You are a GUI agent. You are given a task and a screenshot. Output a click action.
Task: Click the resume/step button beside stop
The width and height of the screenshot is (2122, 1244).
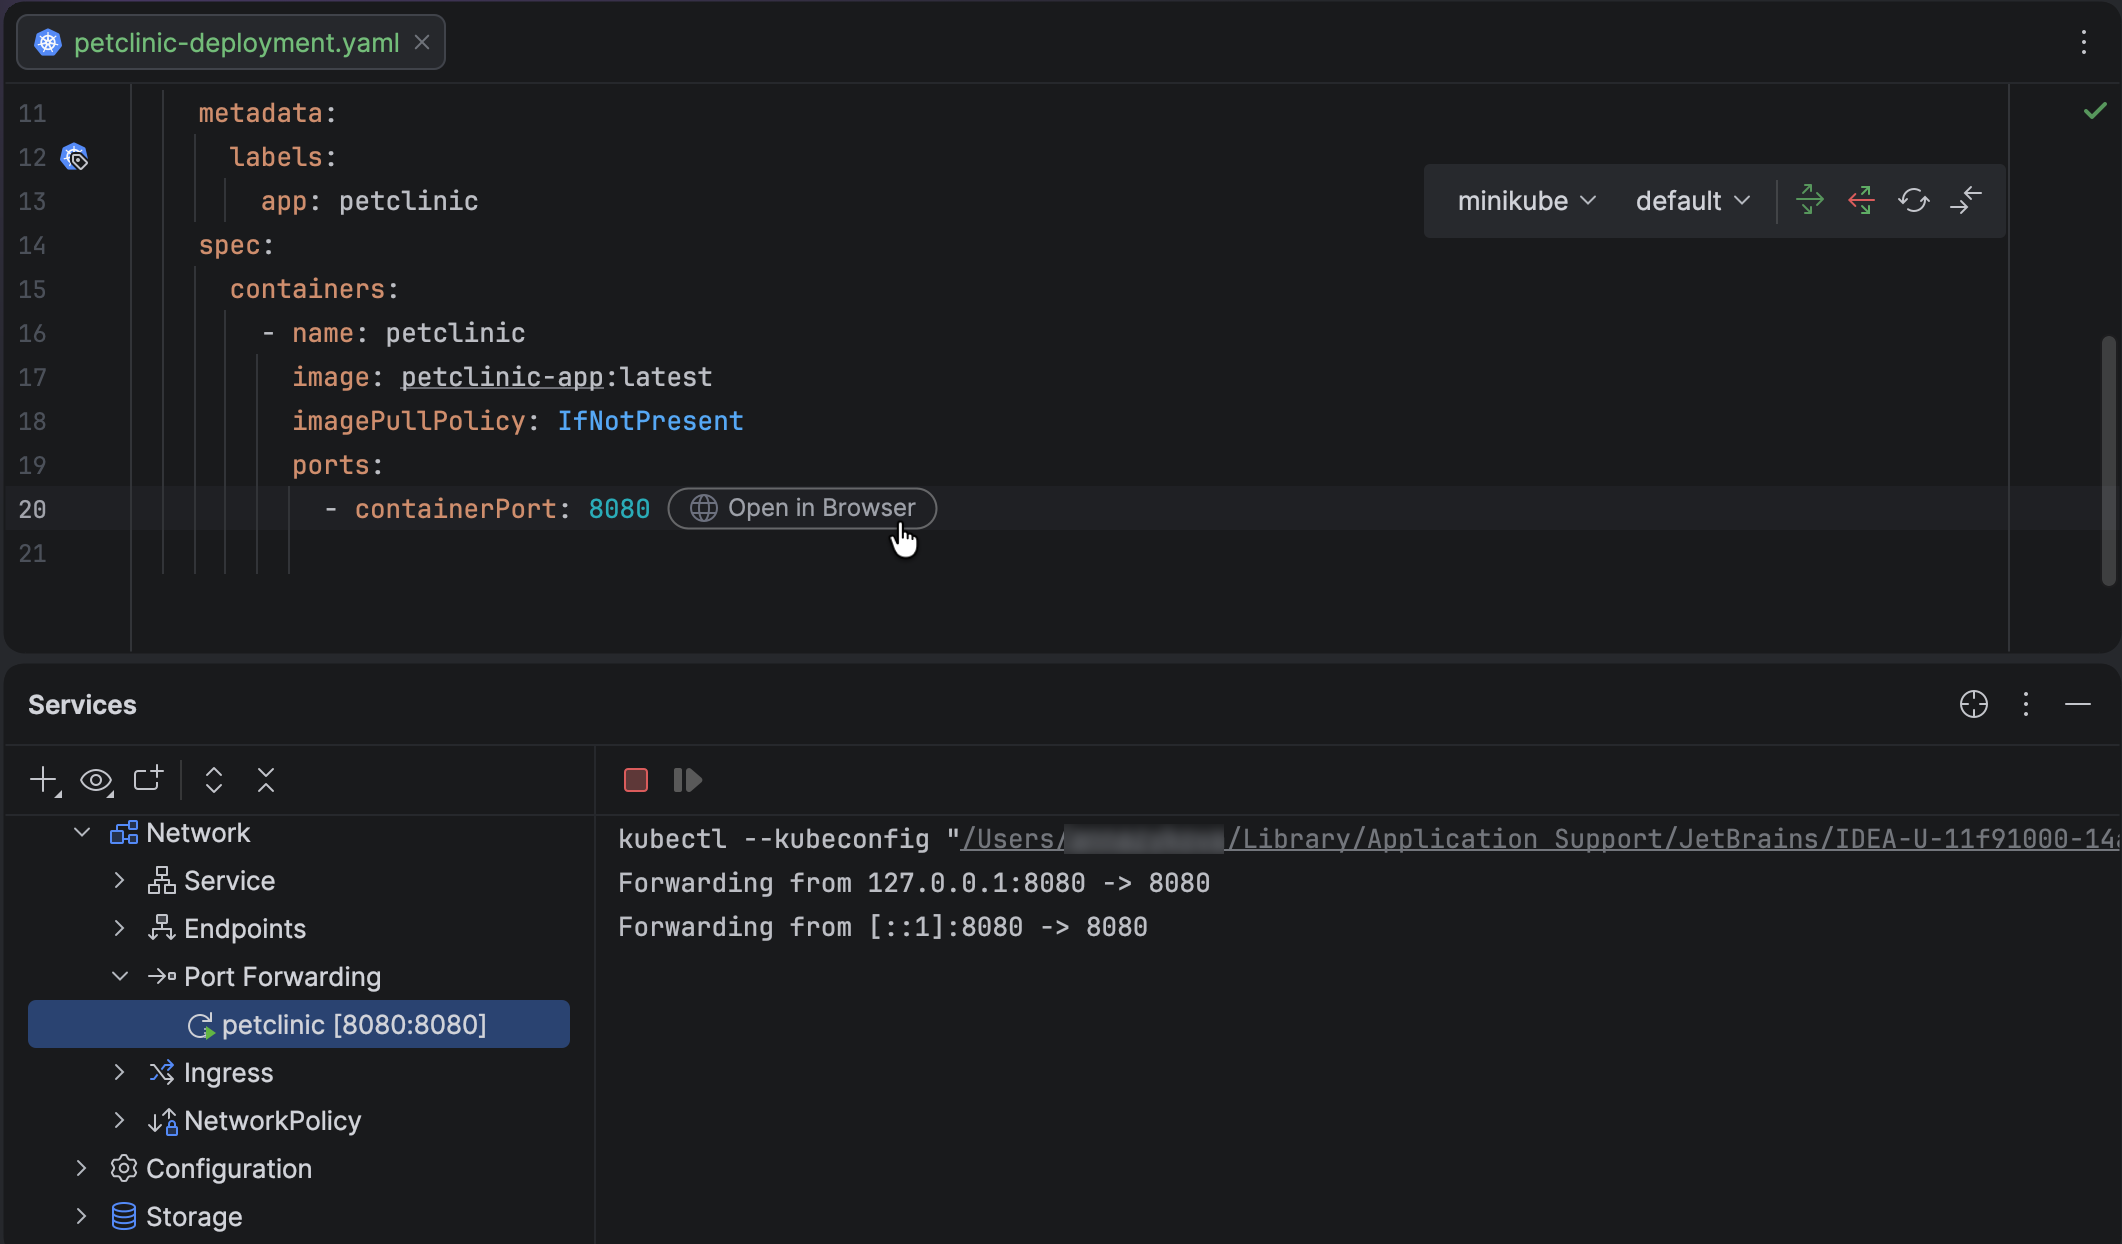[x=688, y=780]
